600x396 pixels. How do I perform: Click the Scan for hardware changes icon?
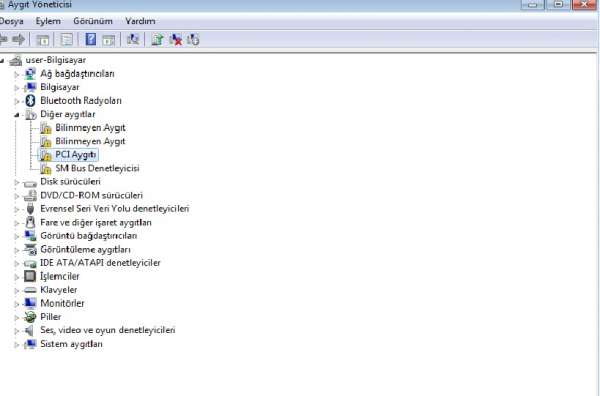pyautogui.click(x=133, y=39)
